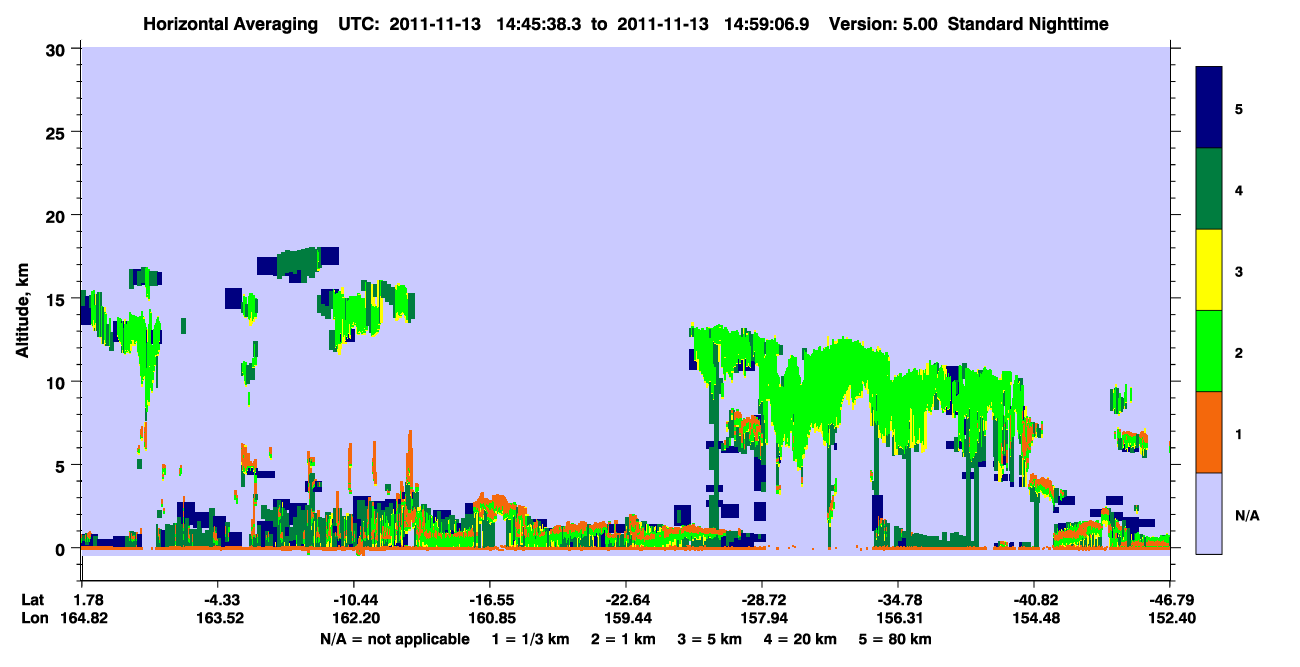
Task: Click the longitude value '156.31'
Action: (x=899, y=618)
